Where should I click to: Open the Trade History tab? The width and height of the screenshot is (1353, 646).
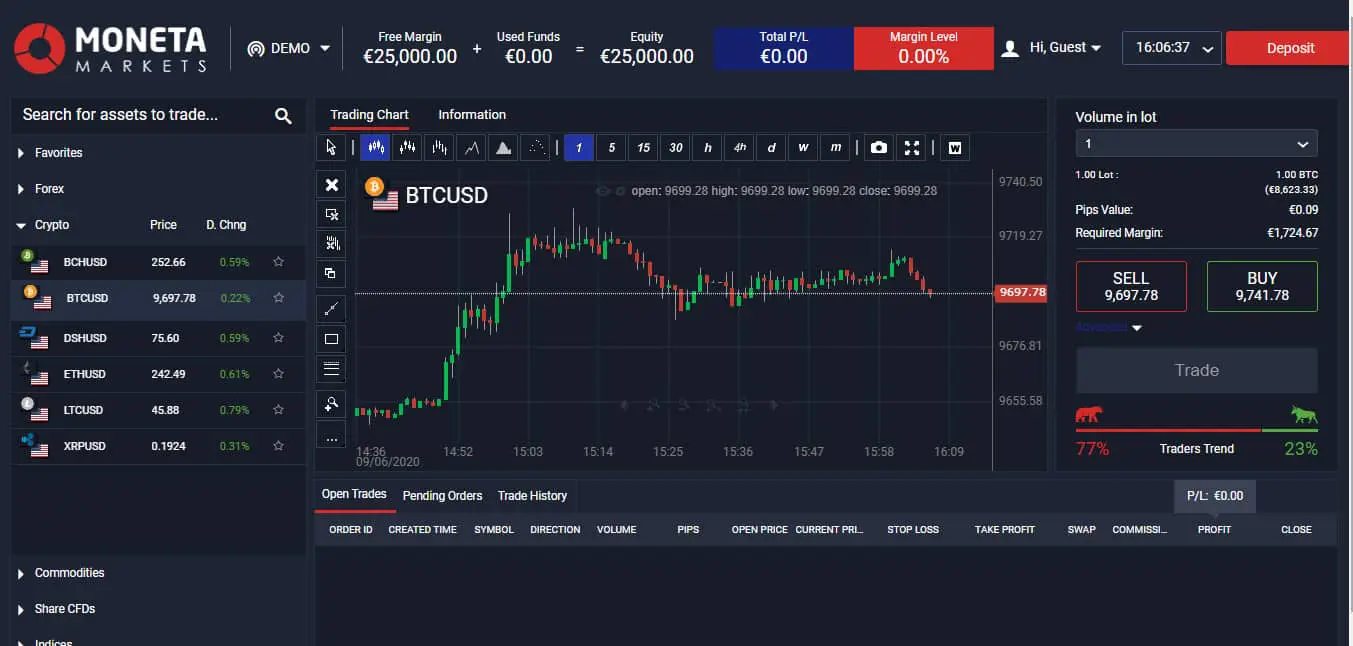tap(532, 496)
